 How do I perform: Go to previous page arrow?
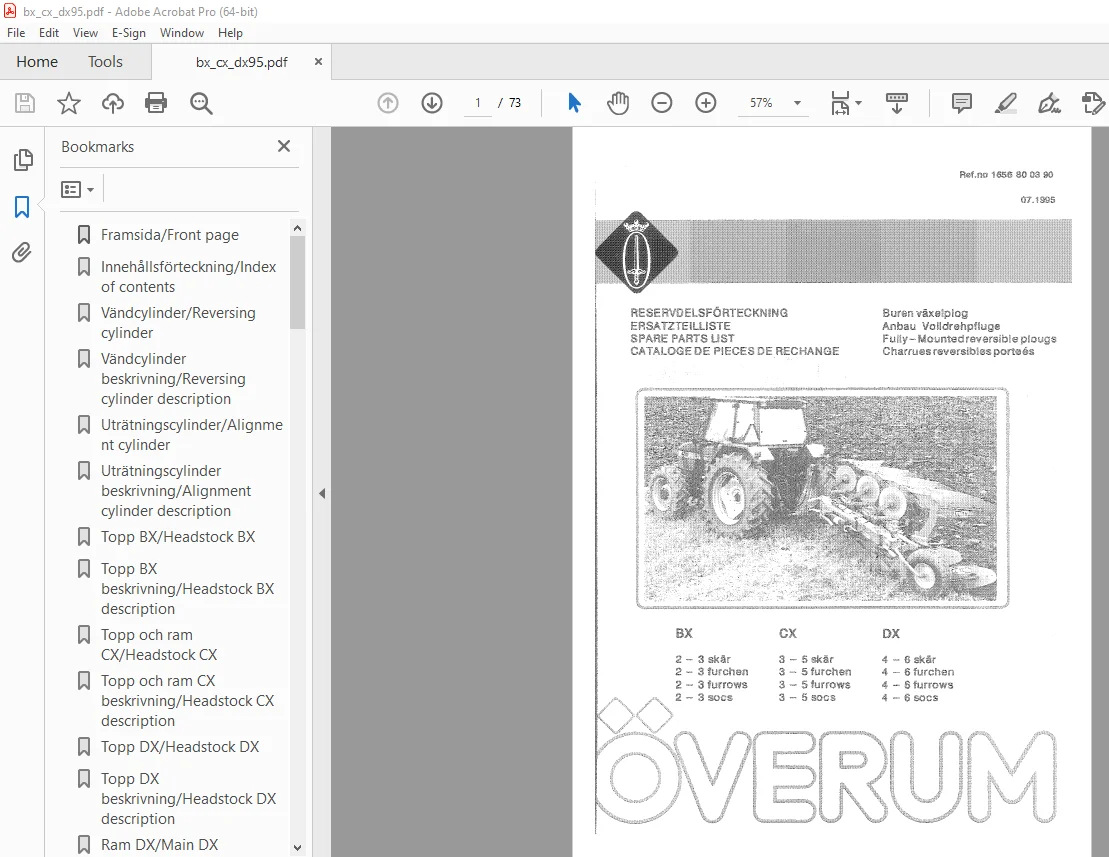[x=388, y=103]
